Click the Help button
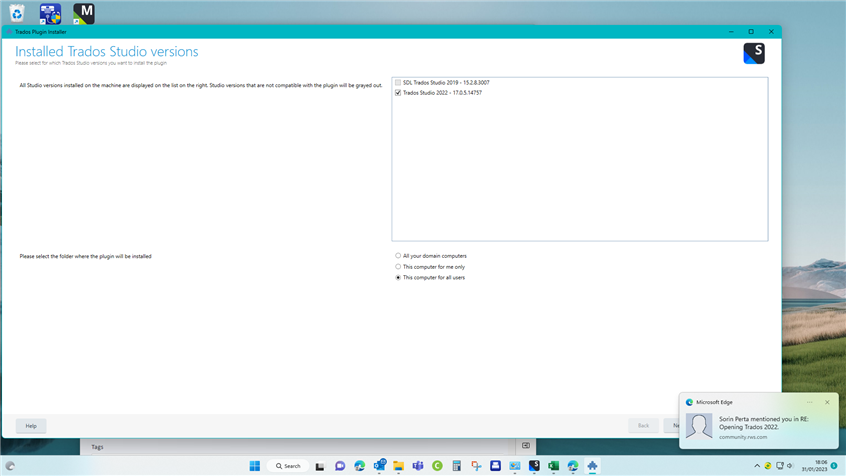Viewport: 846px width, 476px height. tap(31, 426)
